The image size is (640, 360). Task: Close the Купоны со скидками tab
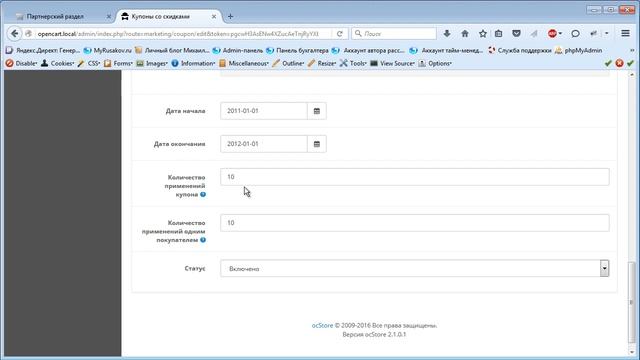coord(214,16)
